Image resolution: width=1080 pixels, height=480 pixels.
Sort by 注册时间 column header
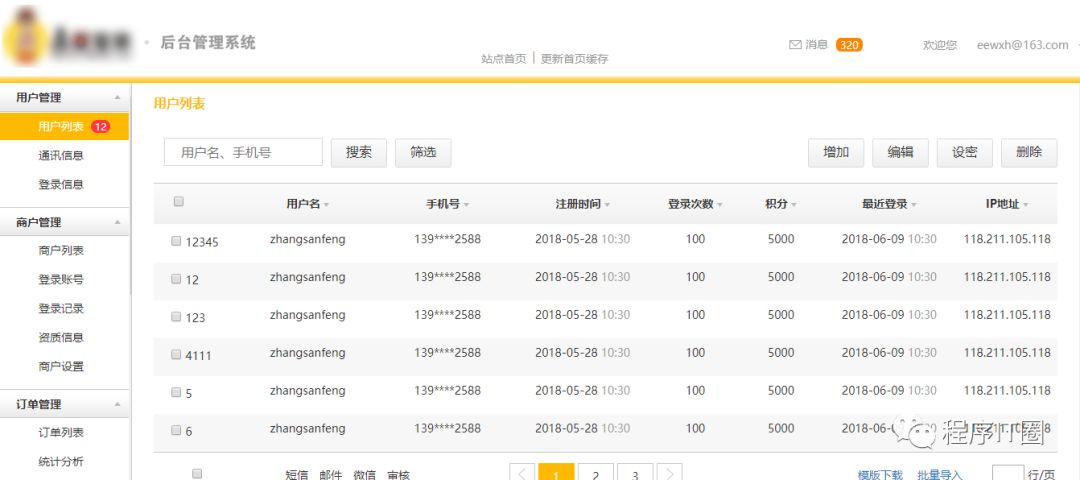[582, 204]
